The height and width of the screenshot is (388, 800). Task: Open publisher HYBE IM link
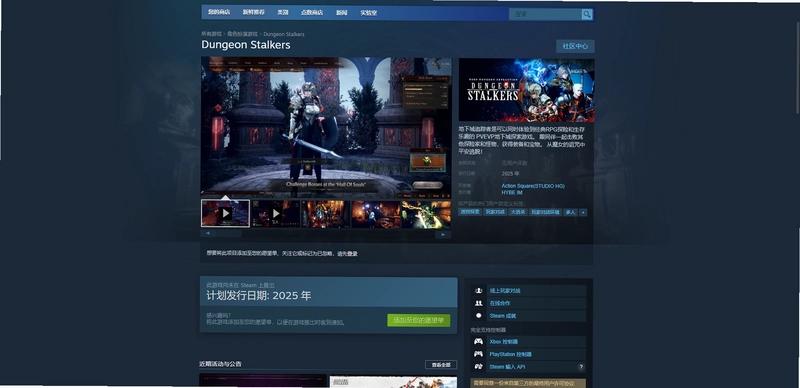click(x=512, y=192)
